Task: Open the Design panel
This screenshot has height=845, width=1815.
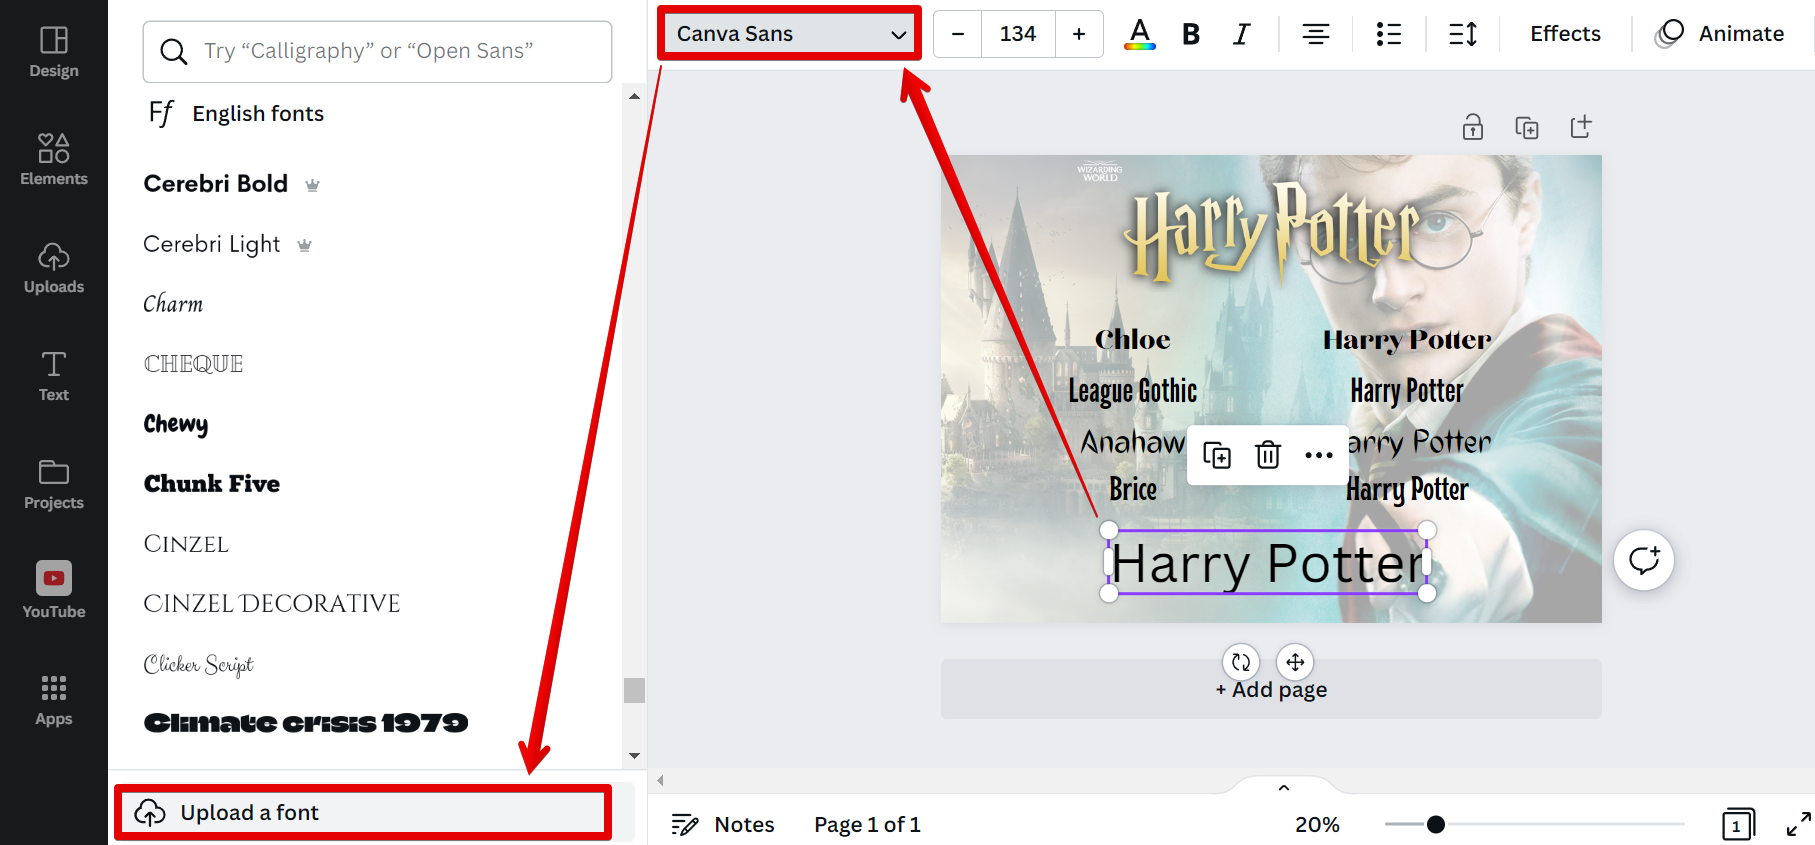Action: tap(54, 52)
